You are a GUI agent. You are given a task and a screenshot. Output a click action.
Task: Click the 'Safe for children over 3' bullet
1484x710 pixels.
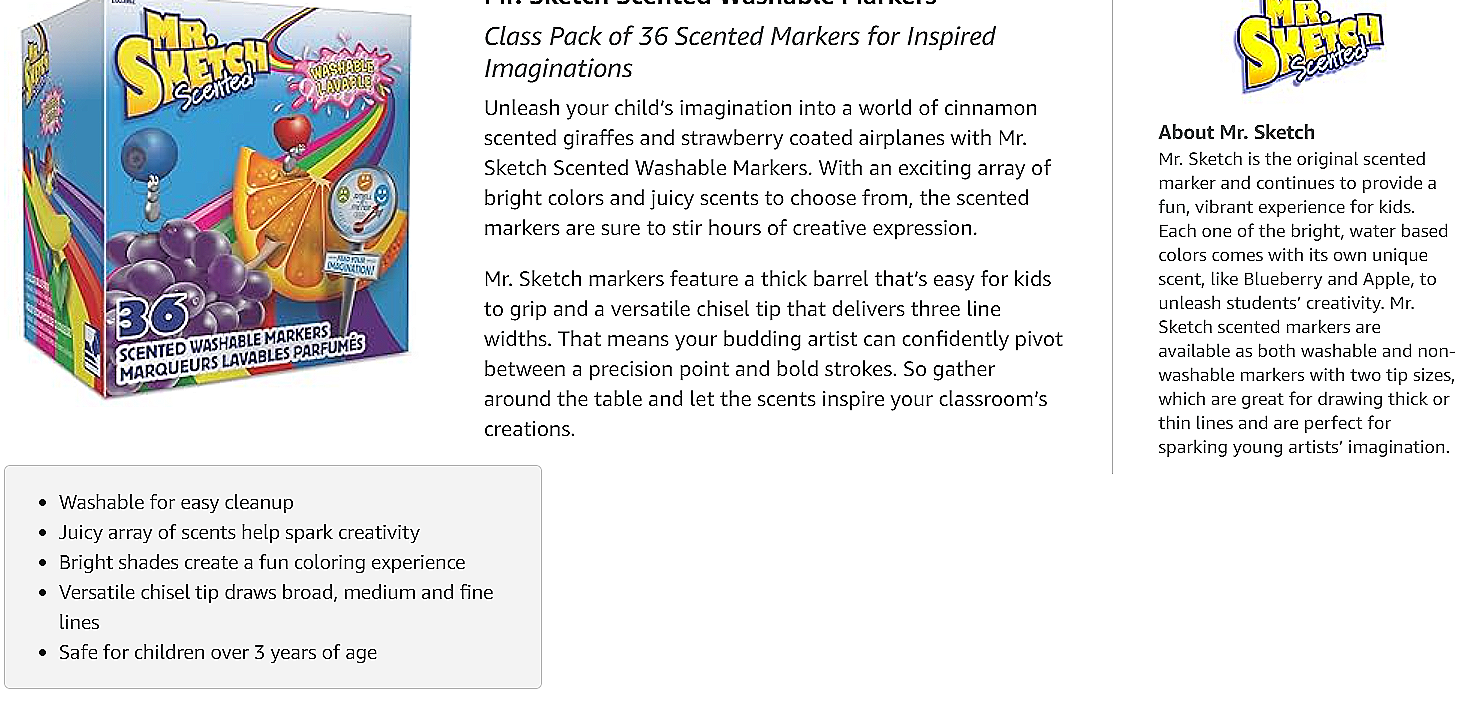218,652
